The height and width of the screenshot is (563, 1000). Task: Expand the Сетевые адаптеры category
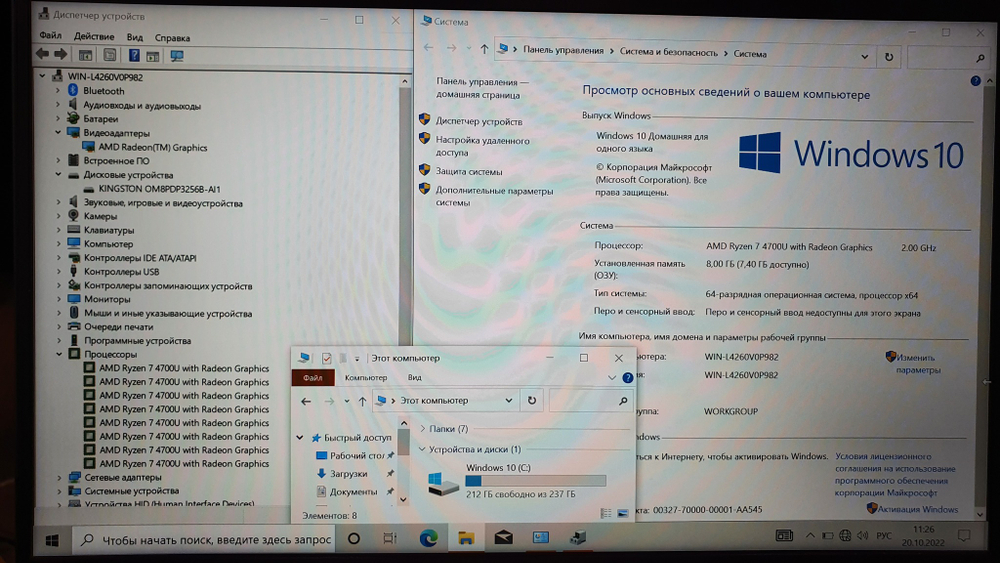[x=59, y=477]
